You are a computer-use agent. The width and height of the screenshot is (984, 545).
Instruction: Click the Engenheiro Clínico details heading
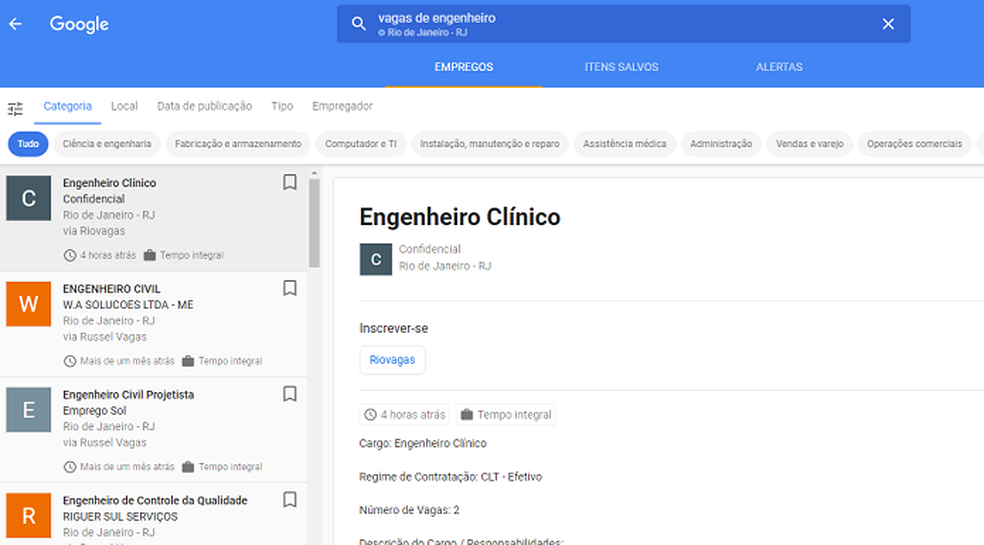460,217
